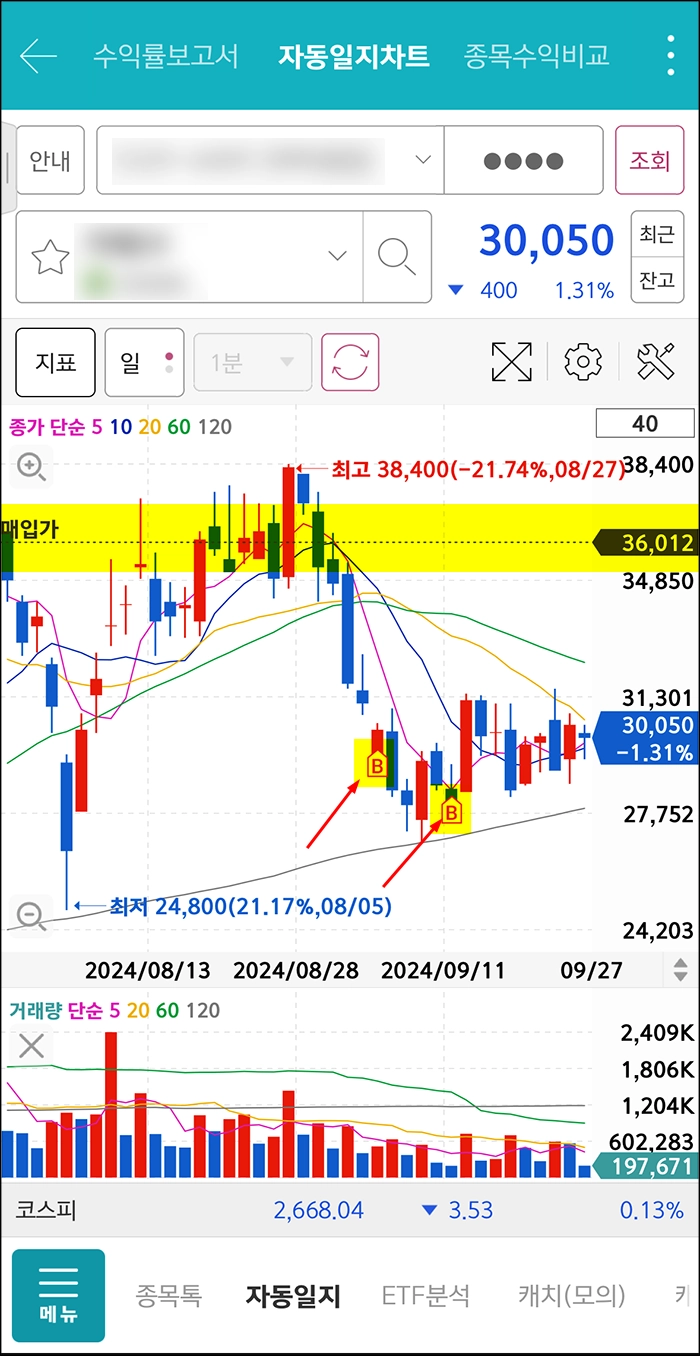
Task: Tap the volume label 197,671
Action: click(645, 1166)
